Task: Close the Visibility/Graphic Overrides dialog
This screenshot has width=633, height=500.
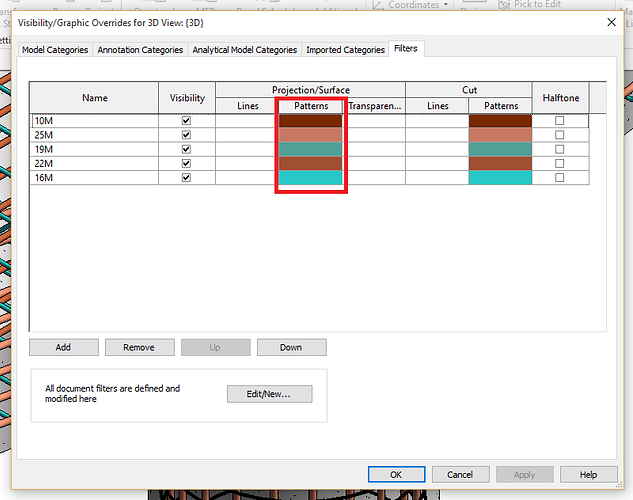Action: coord(612,23)
